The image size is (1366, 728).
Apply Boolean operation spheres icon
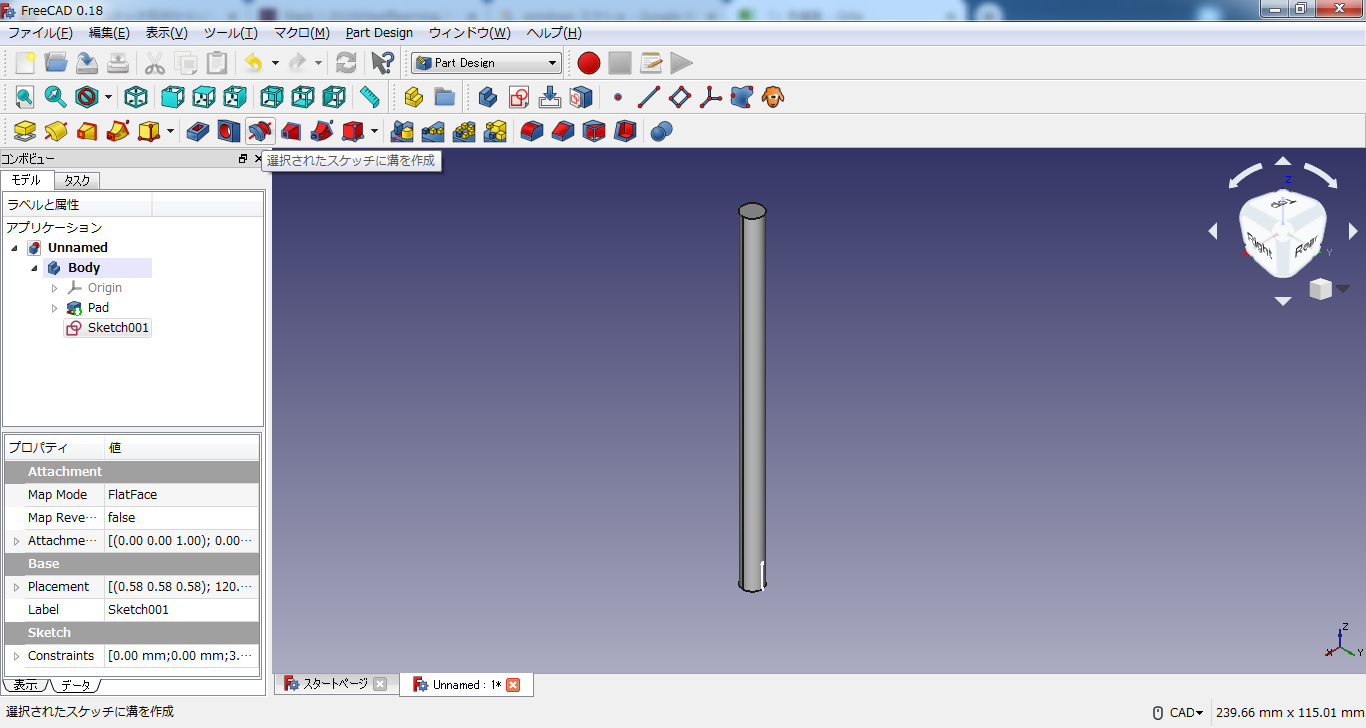(x=661, y=131)
